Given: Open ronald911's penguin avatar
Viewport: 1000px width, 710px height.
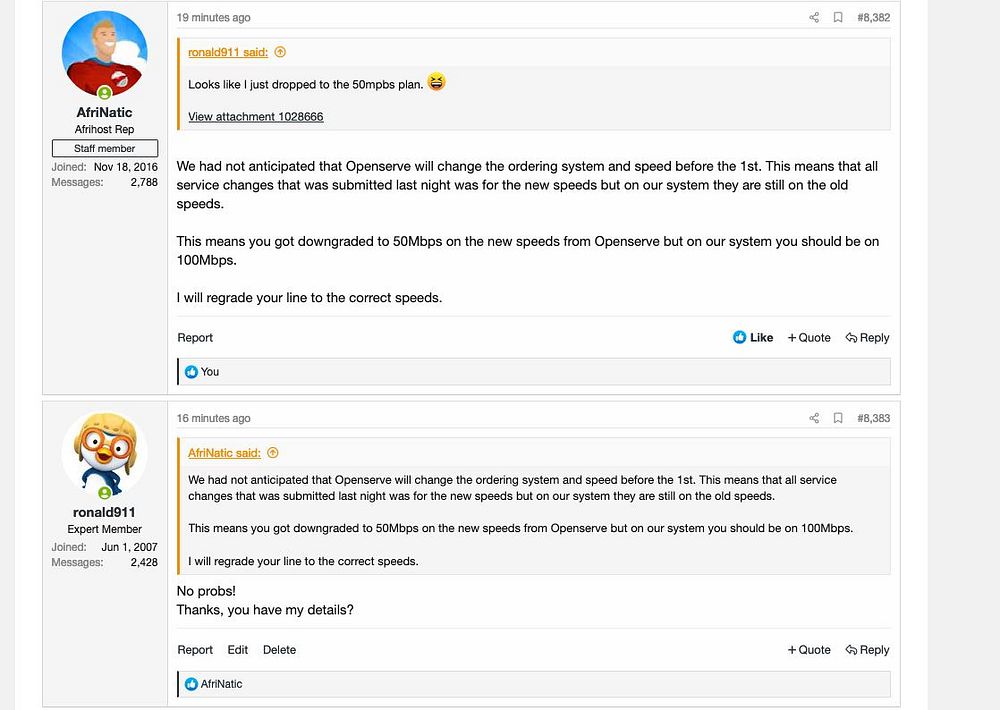Looking at the screenshot, I should tap(105, 454).
